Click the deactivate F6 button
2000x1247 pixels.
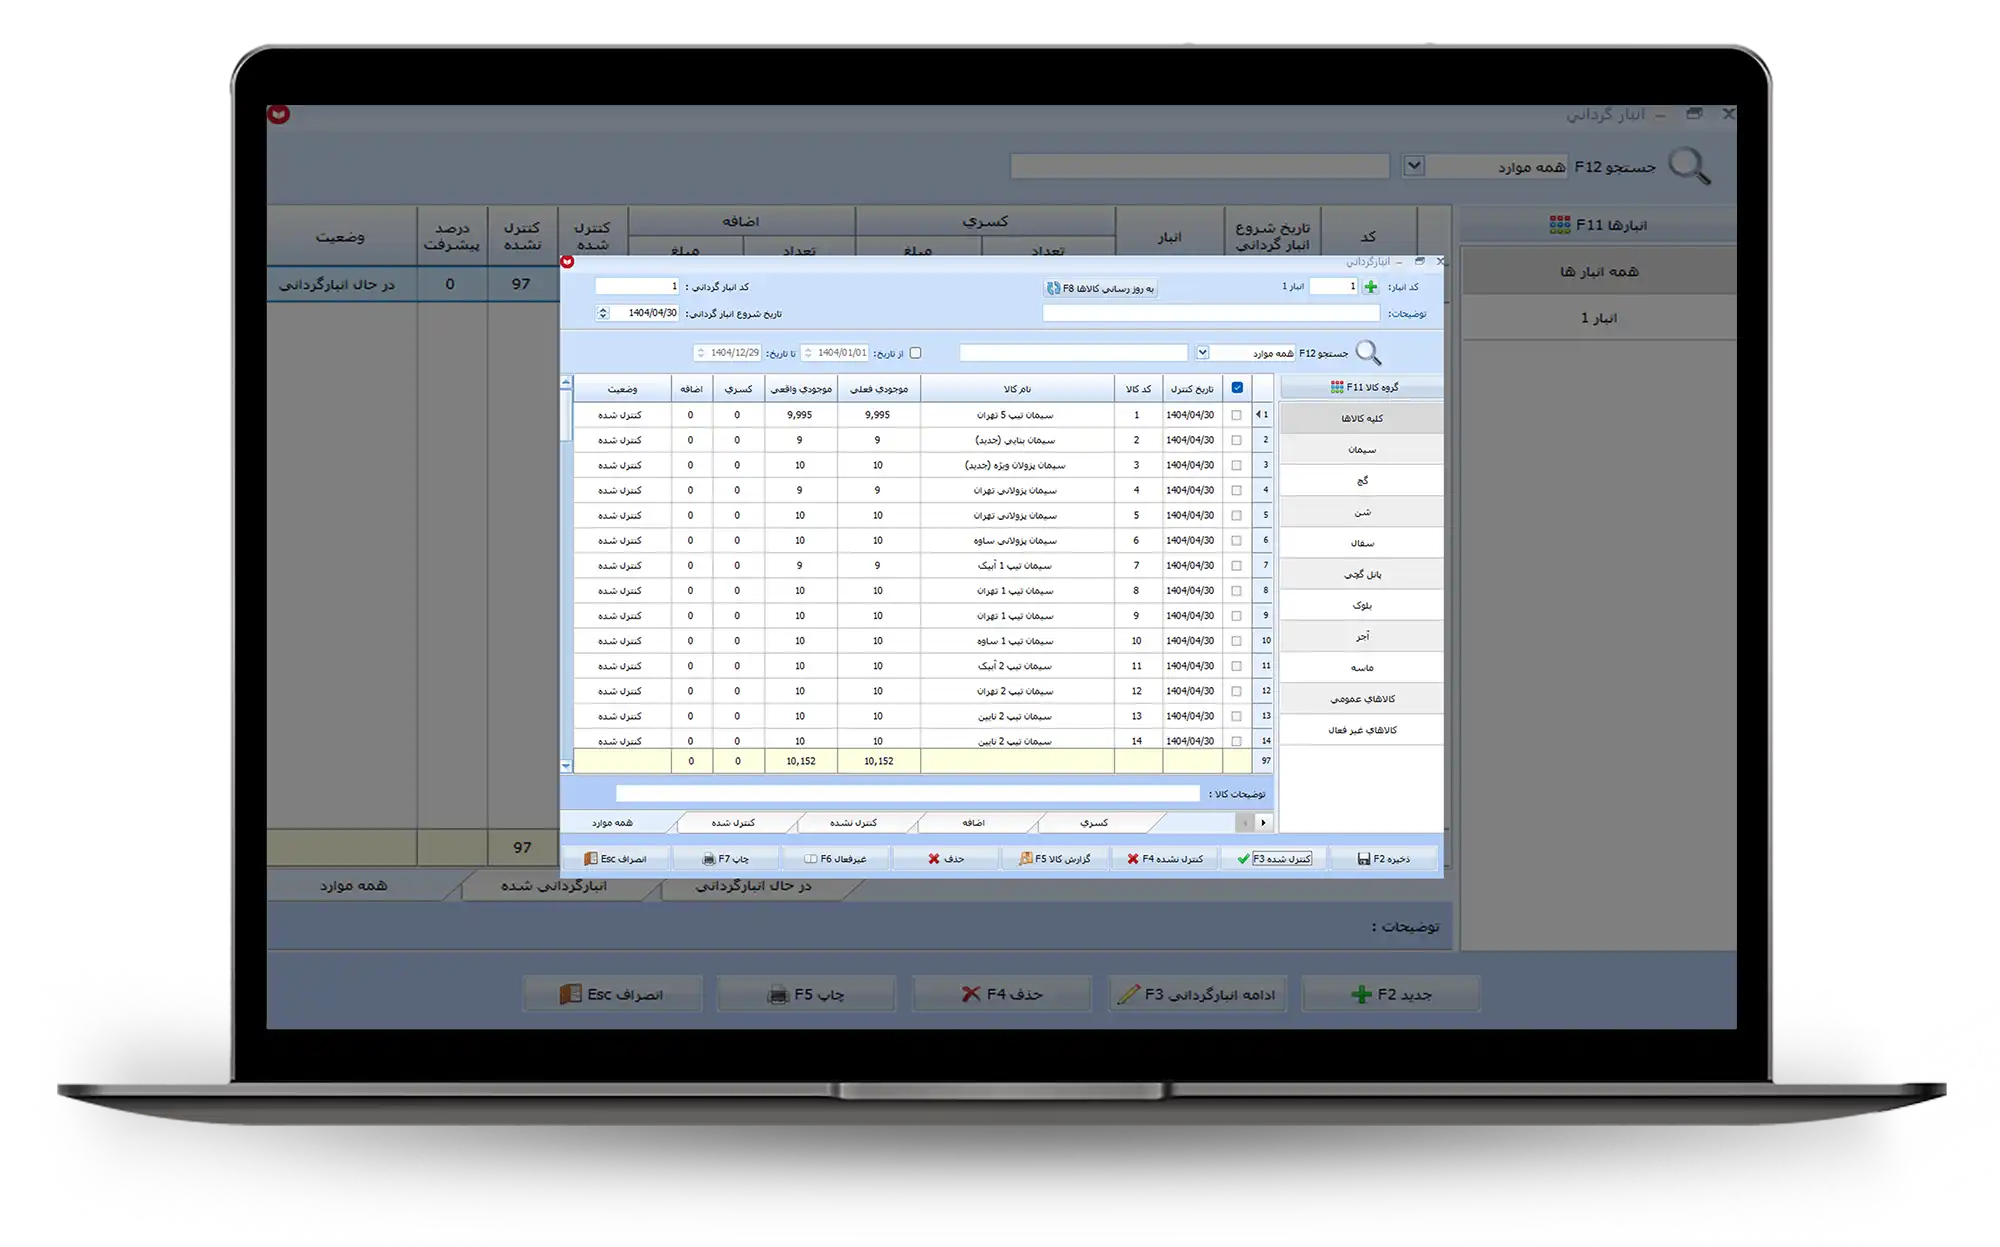(x=836, y=859)
